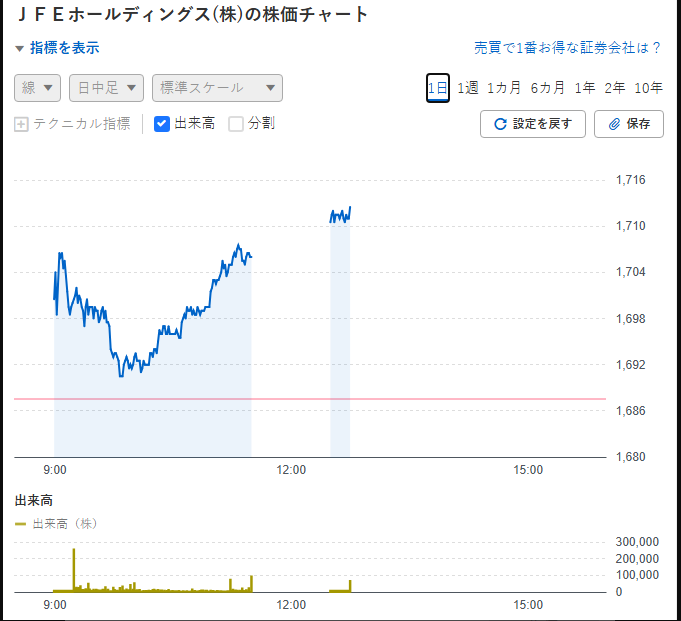Click the 保存 save button
681x621 pixels.
[629, 124]
